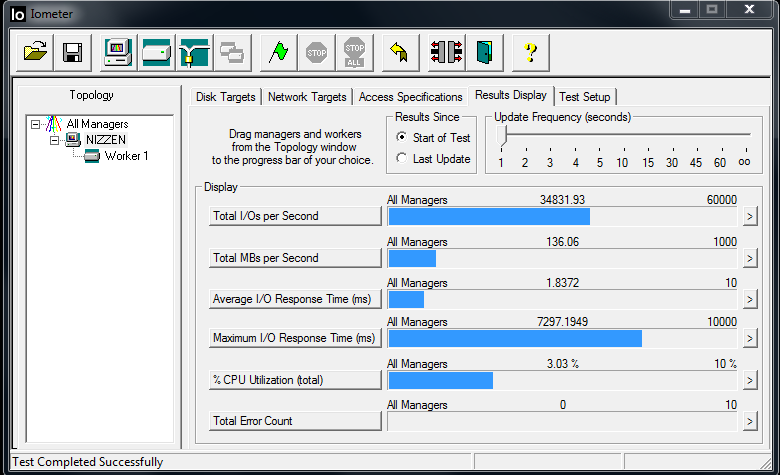
Task: Open details arrow for CPU Utilization
Action: tap(750, 380)
